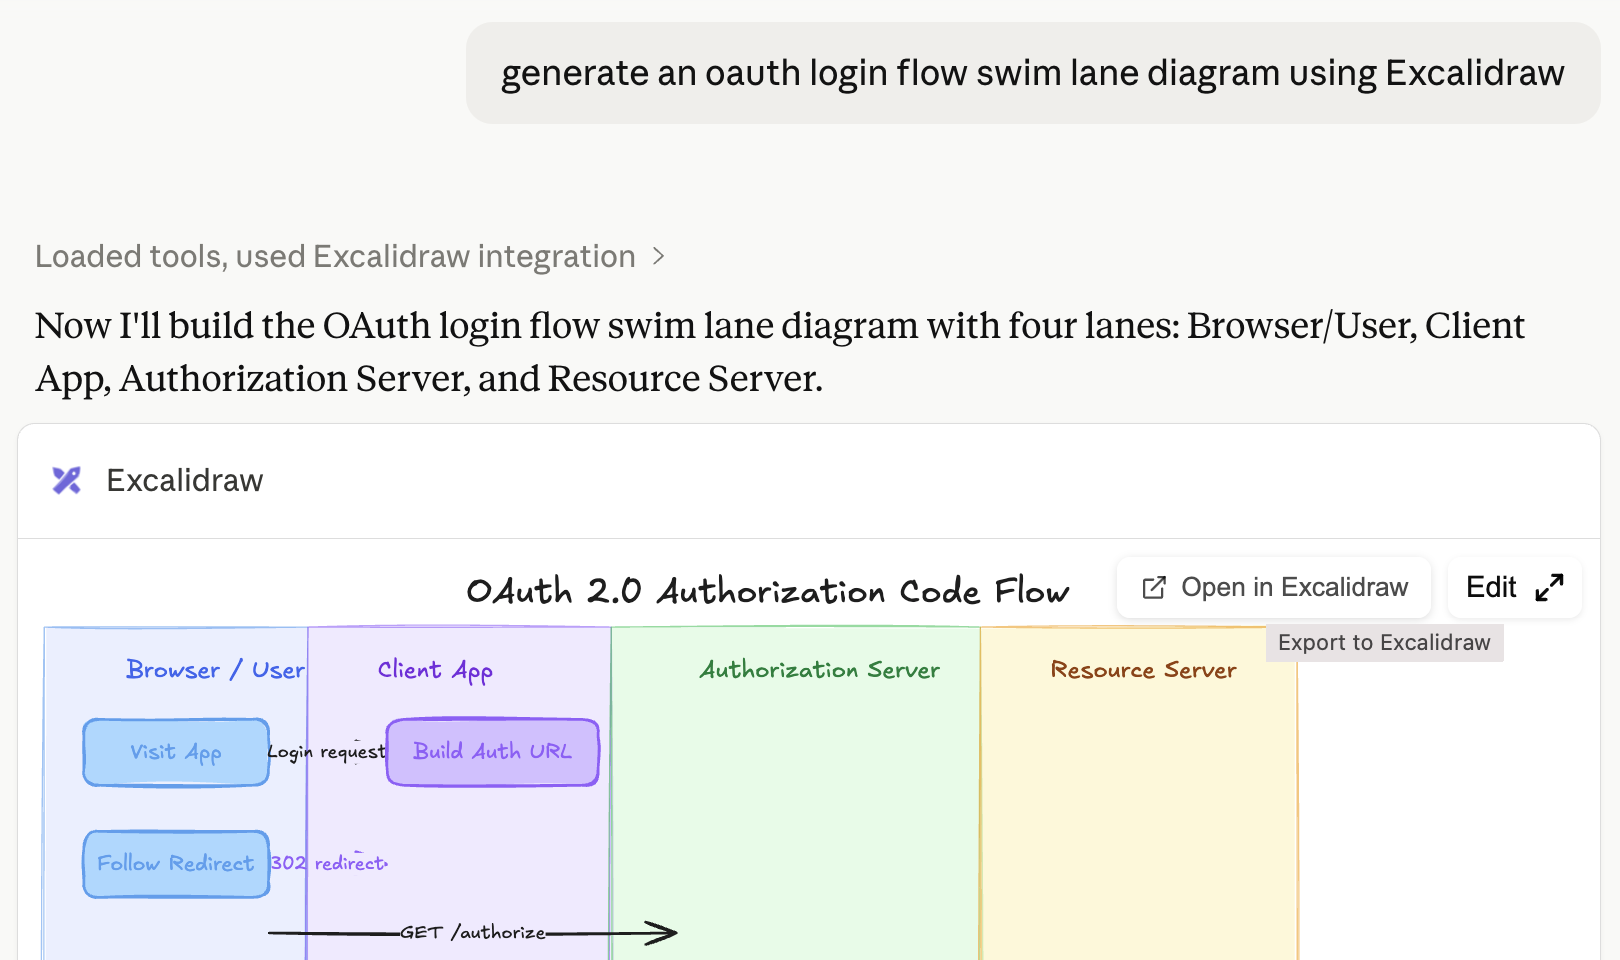Select the Authorization Server lane header
This screenshot has height=960, width=1620.
(819, 670)
